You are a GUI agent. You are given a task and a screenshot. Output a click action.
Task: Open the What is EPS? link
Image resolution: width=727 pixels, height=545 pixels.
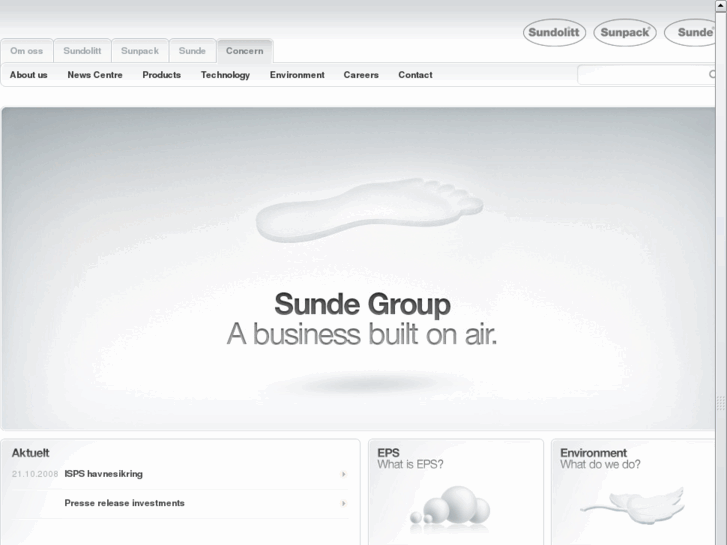click(410, 464)
